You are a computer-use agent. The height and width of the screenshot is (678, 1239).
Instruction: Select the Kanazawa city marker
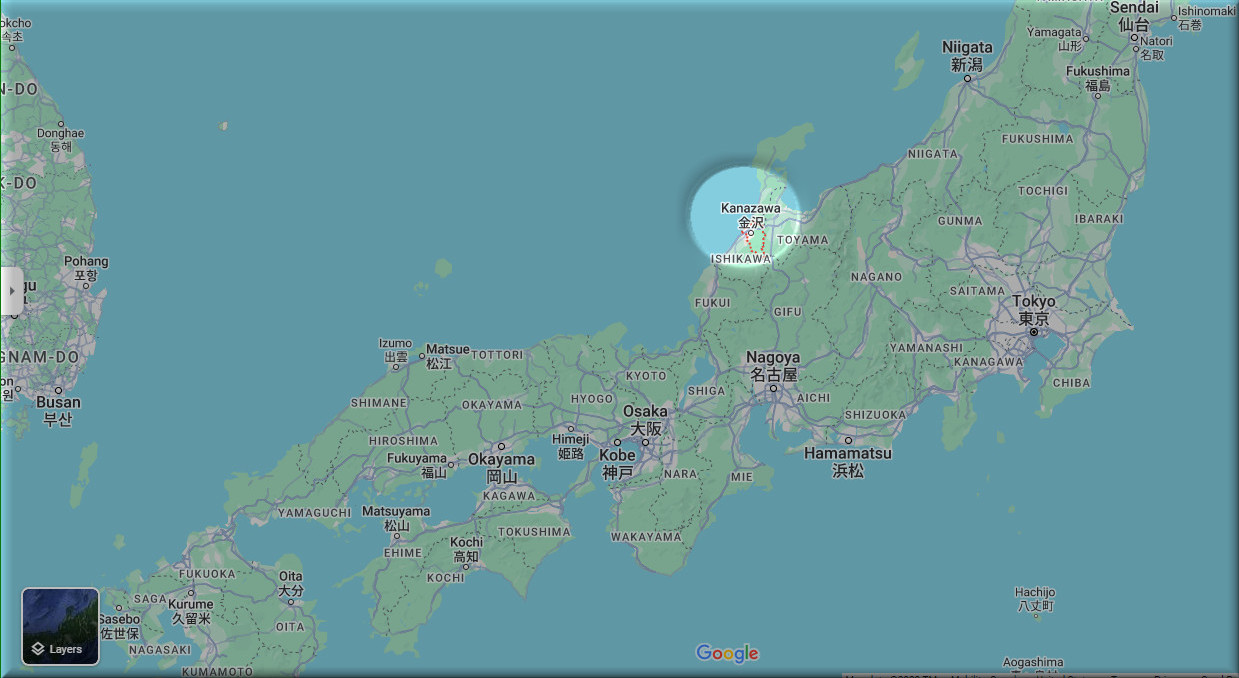point(751,234)
